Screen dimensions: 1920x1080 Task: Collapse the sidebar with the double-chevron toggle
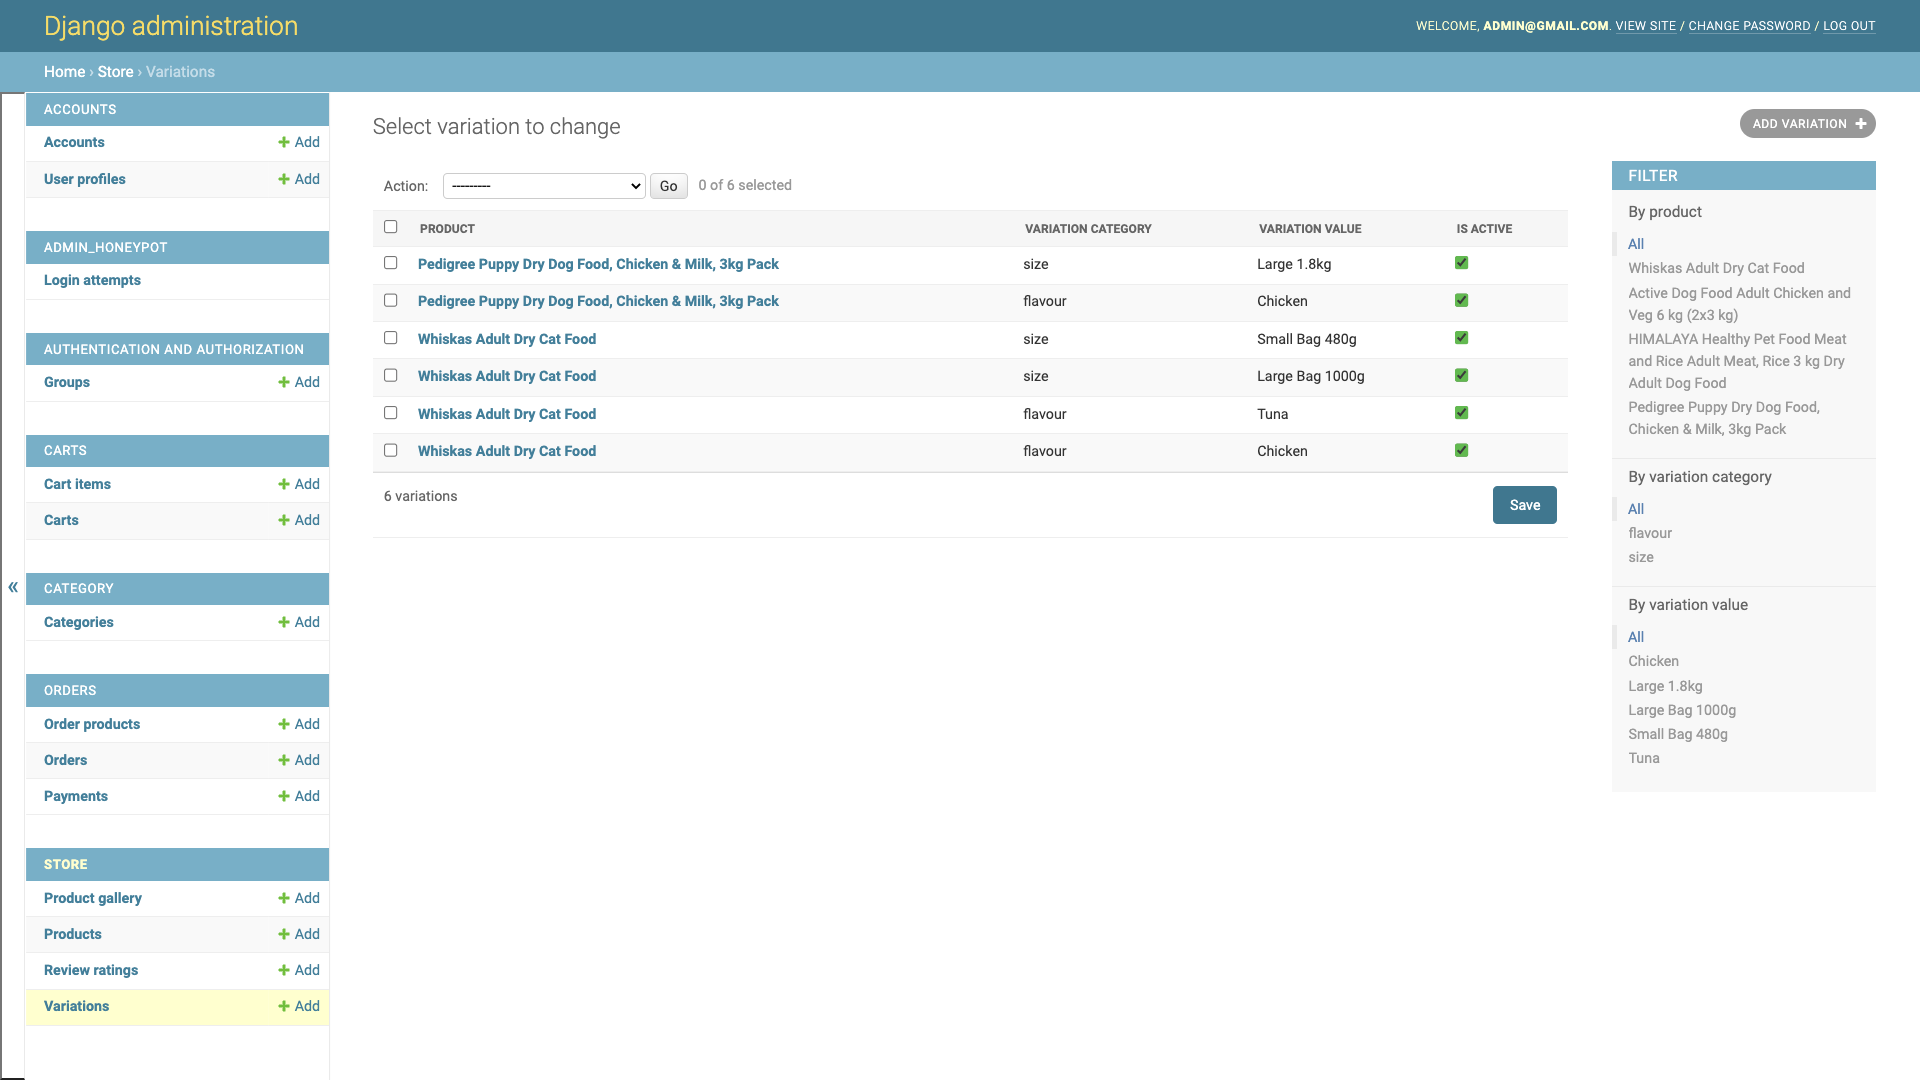pyautogui.click(x=13, y=587)
